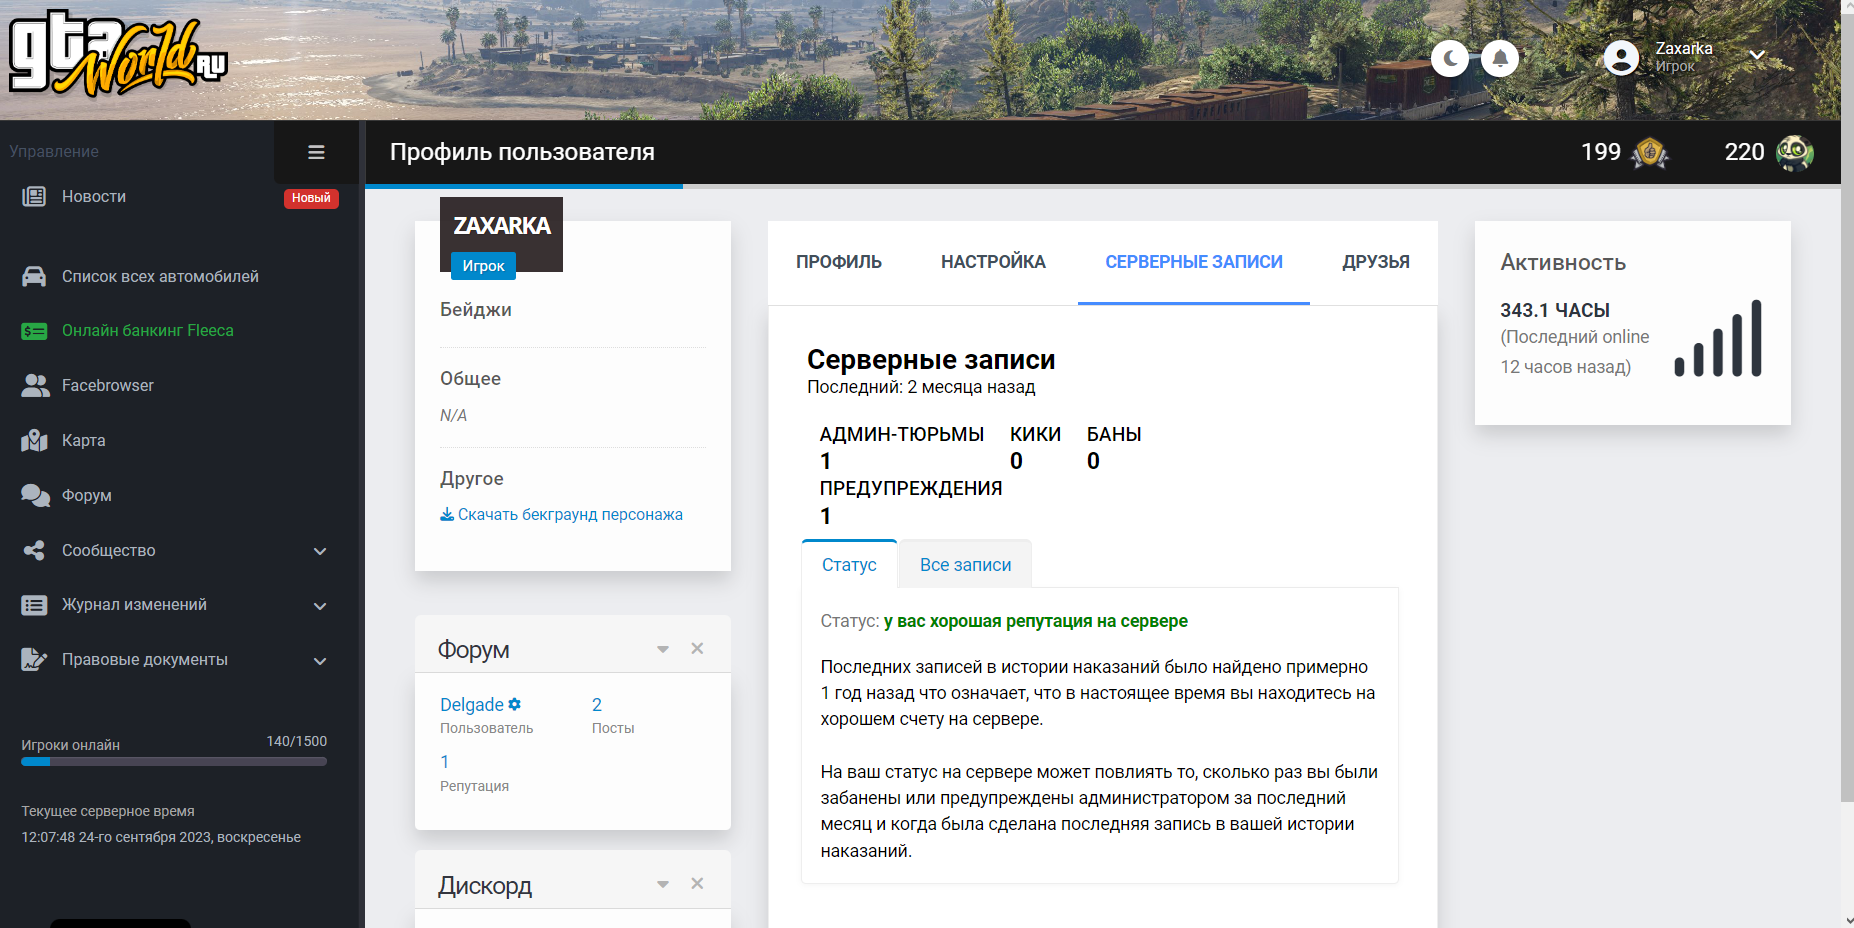Click the current server time text
The image size is (1854, 928).
pos(161,837)
